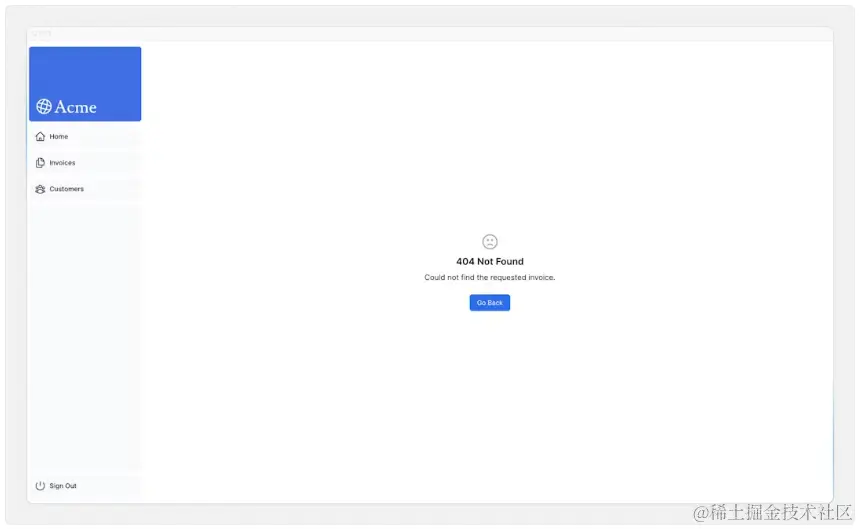
Task: Click the 404 Not Found heading
Action: (x=490, y=261)
